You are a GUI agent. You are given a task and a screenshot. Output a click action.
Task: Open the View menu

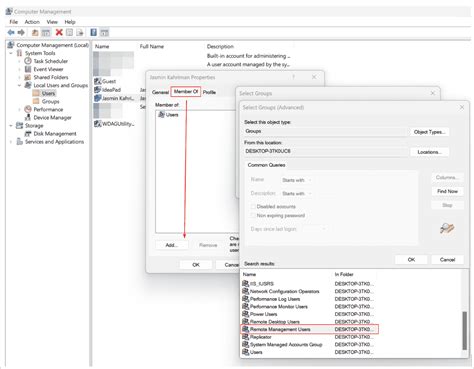click(x=52, y=22)
